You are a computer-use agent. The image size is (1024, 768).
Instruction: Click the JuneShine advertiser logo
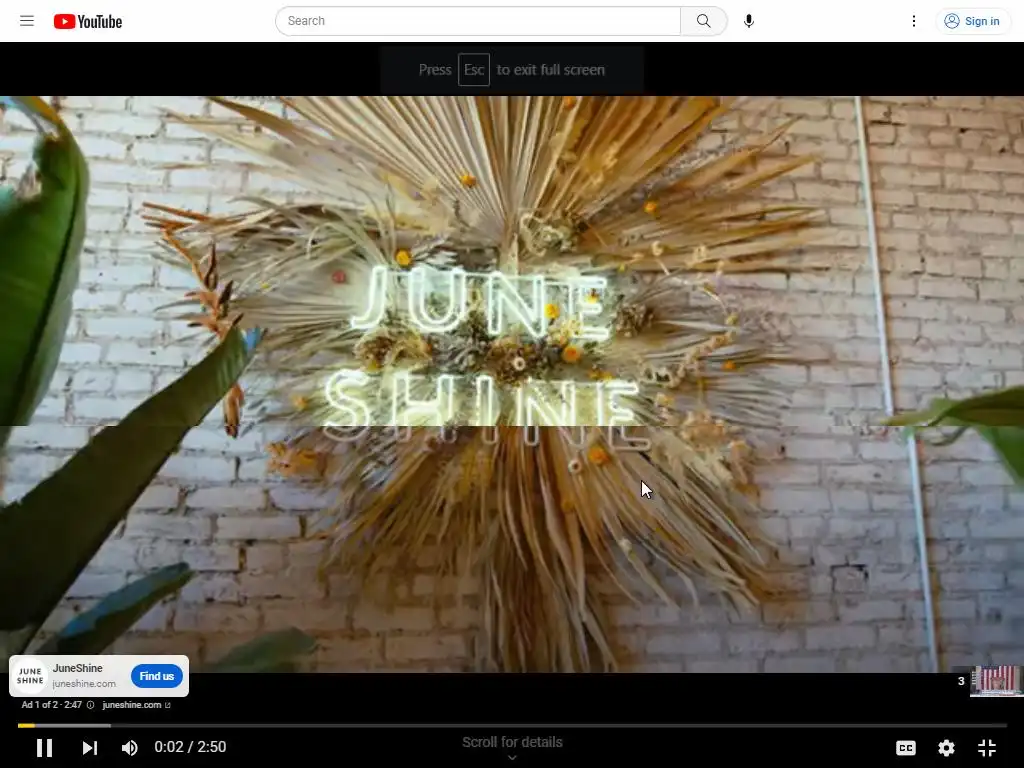pos(30,676)
